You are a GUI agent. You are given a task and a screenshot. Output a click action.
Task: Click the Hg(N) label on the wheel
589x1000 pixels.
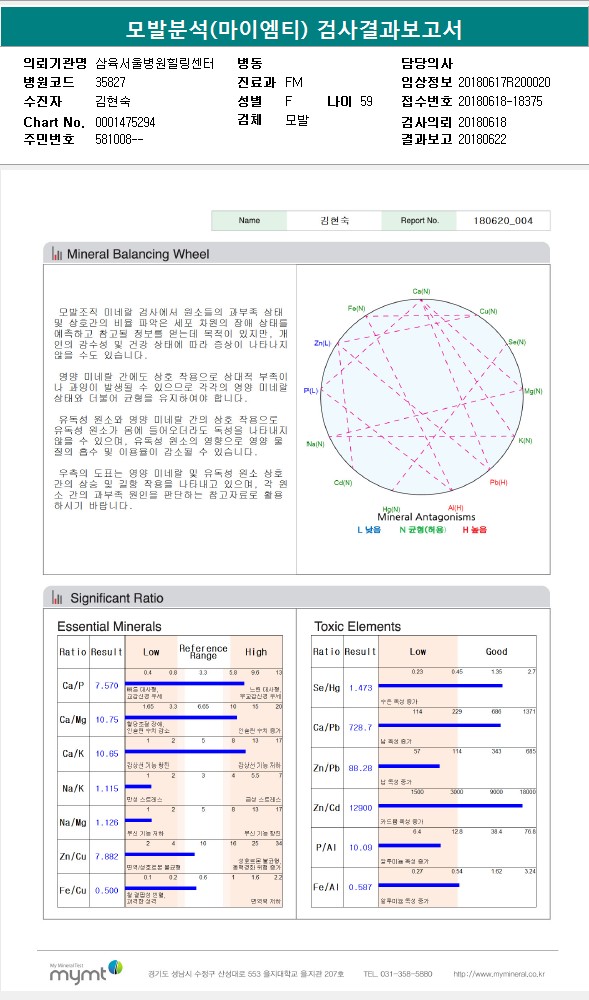(391, 509)
